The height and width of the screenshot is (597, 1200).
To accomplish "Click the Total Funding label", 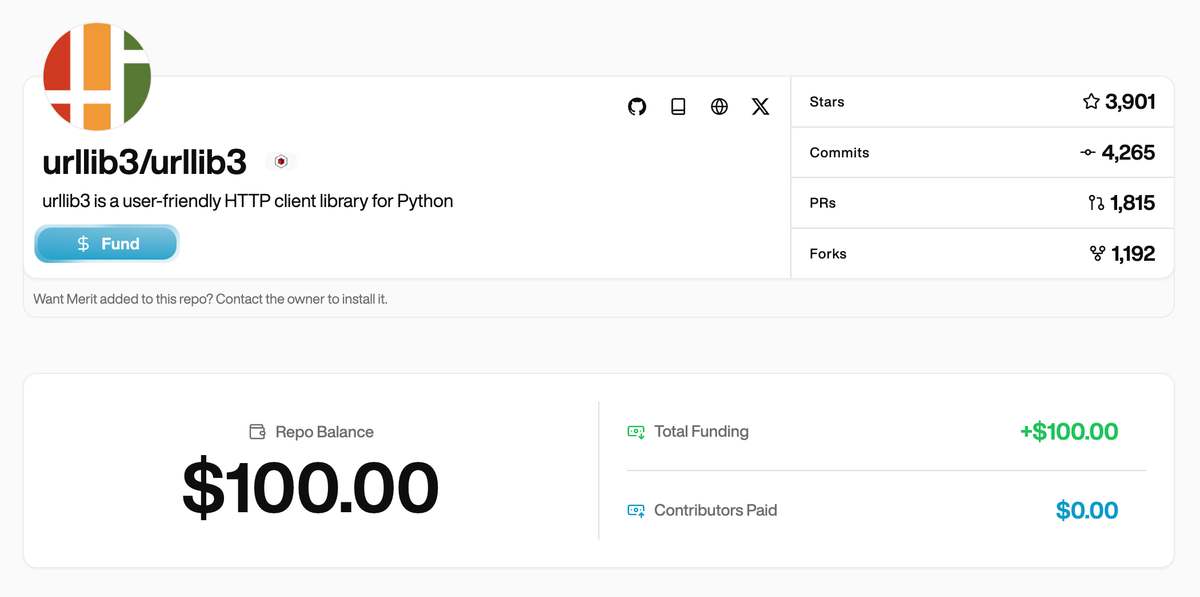I will [x=701, y=432].
